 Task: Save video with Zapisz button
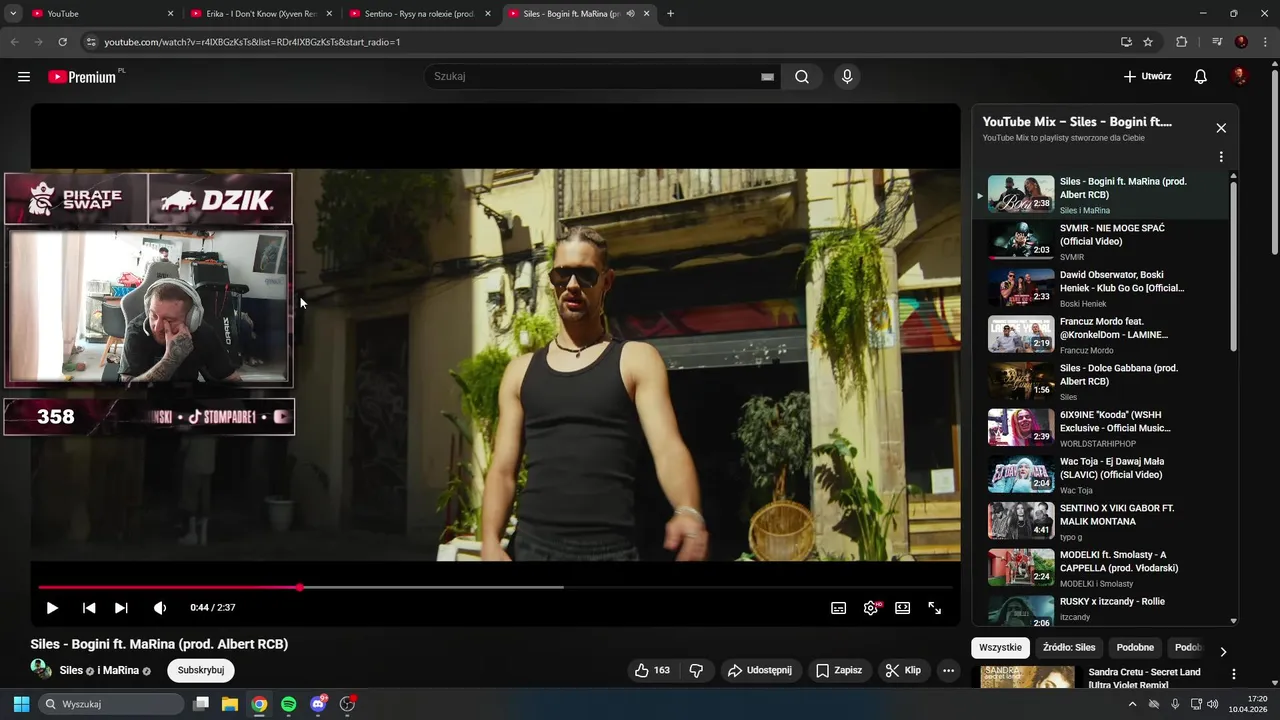839,671
